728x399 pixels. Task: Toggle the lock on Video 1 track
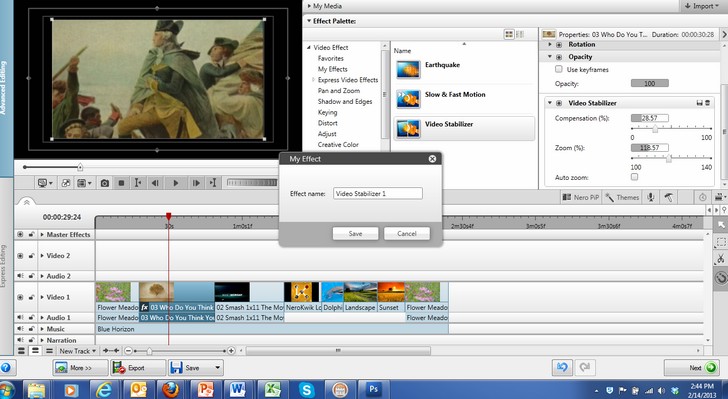pos(31,297)
